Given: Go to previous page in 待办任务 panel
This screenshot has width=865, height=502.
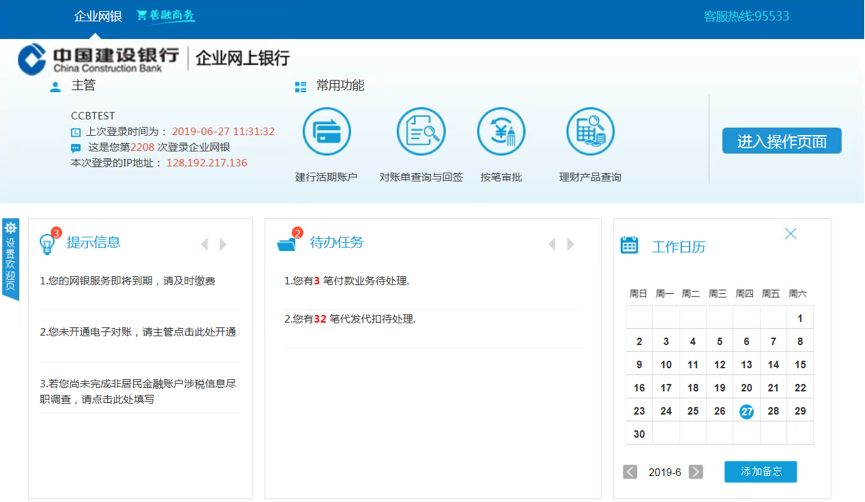Looking at the screenshot, I should click(x=552, y=244).
